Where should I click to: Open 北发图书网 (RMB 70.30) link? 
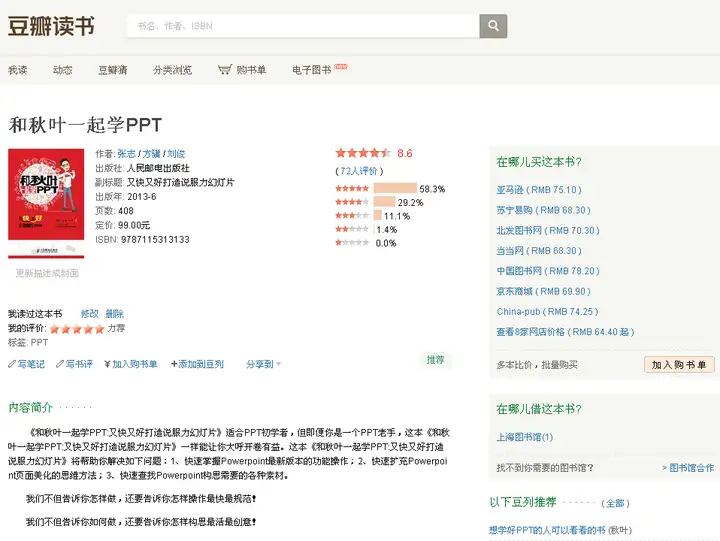point(548,230)
